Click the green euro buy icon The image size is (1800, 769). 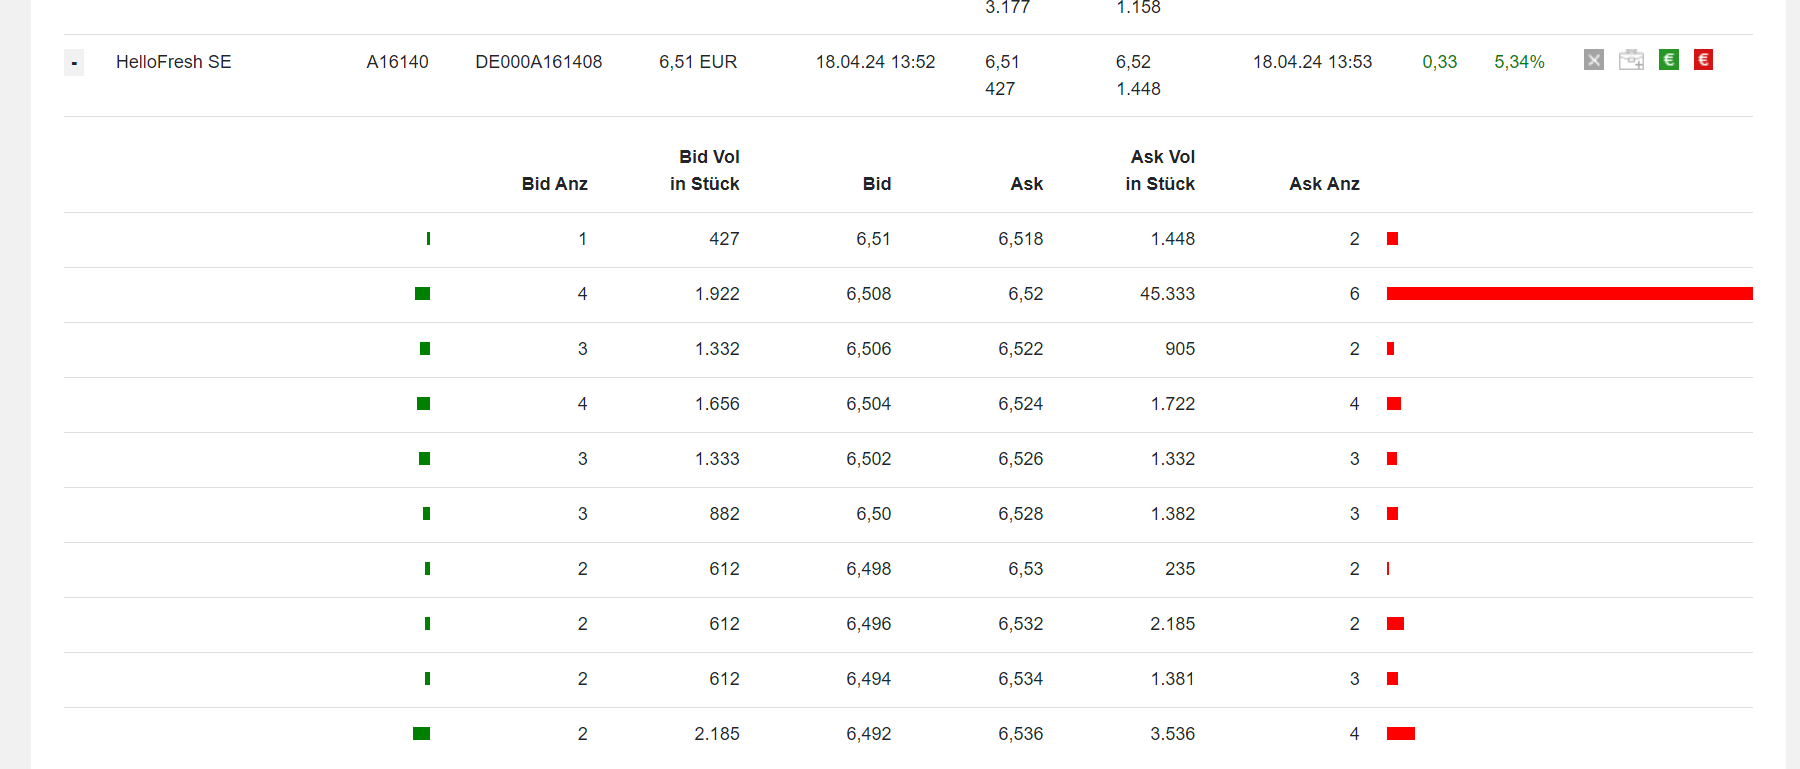tap(1668, 60)
